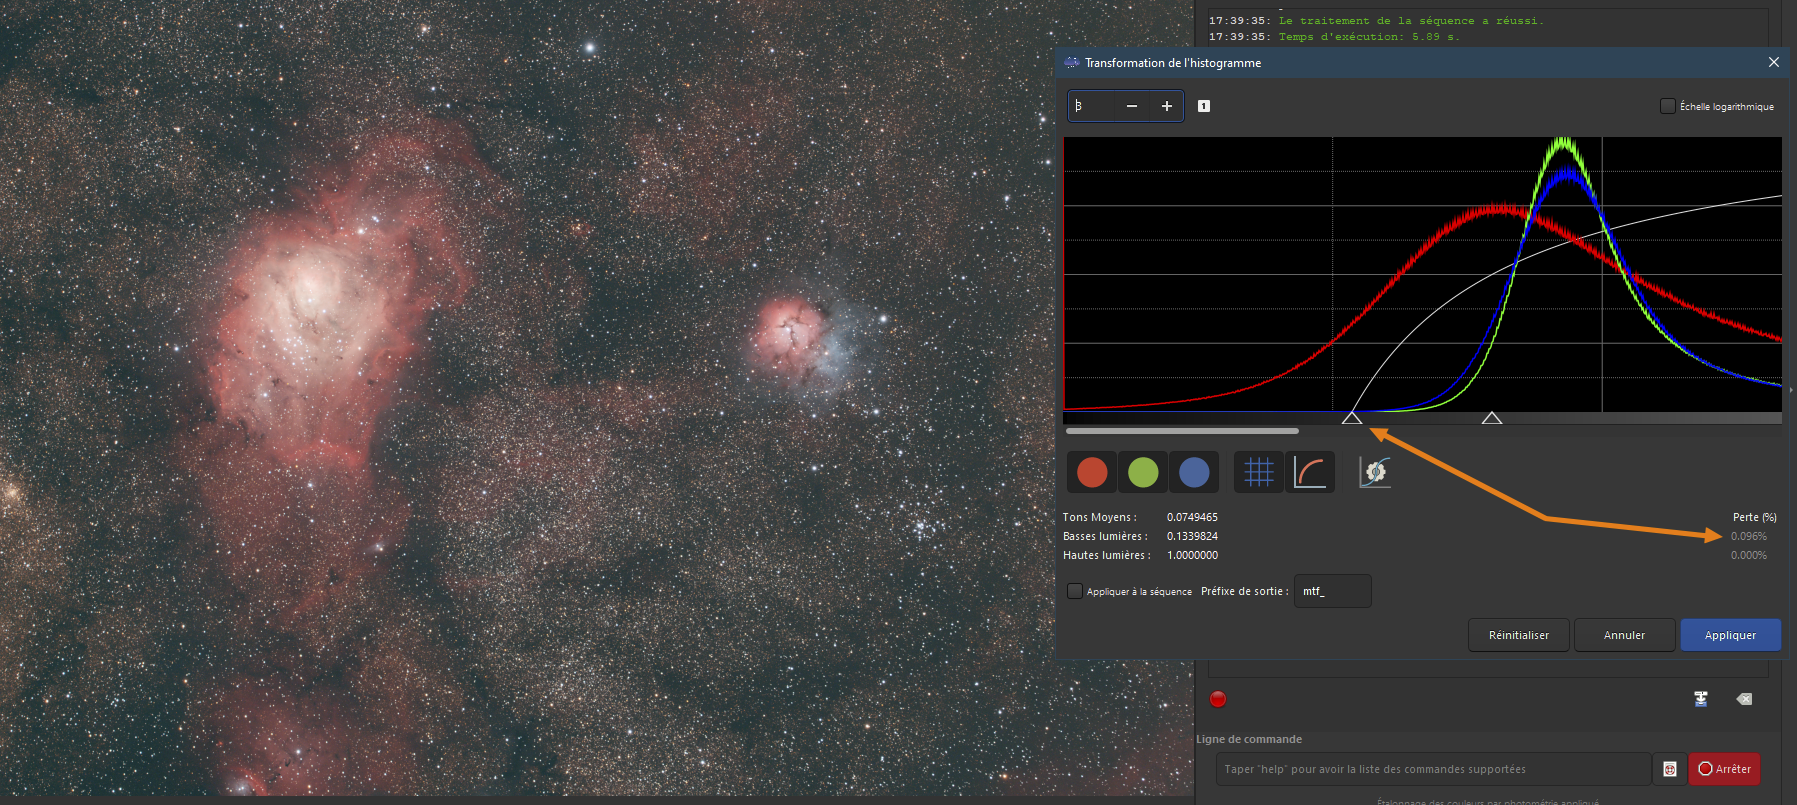Check Appliquer à la séquence checkbox
The image size is (1797, 805).
[x=1075, y=591]
